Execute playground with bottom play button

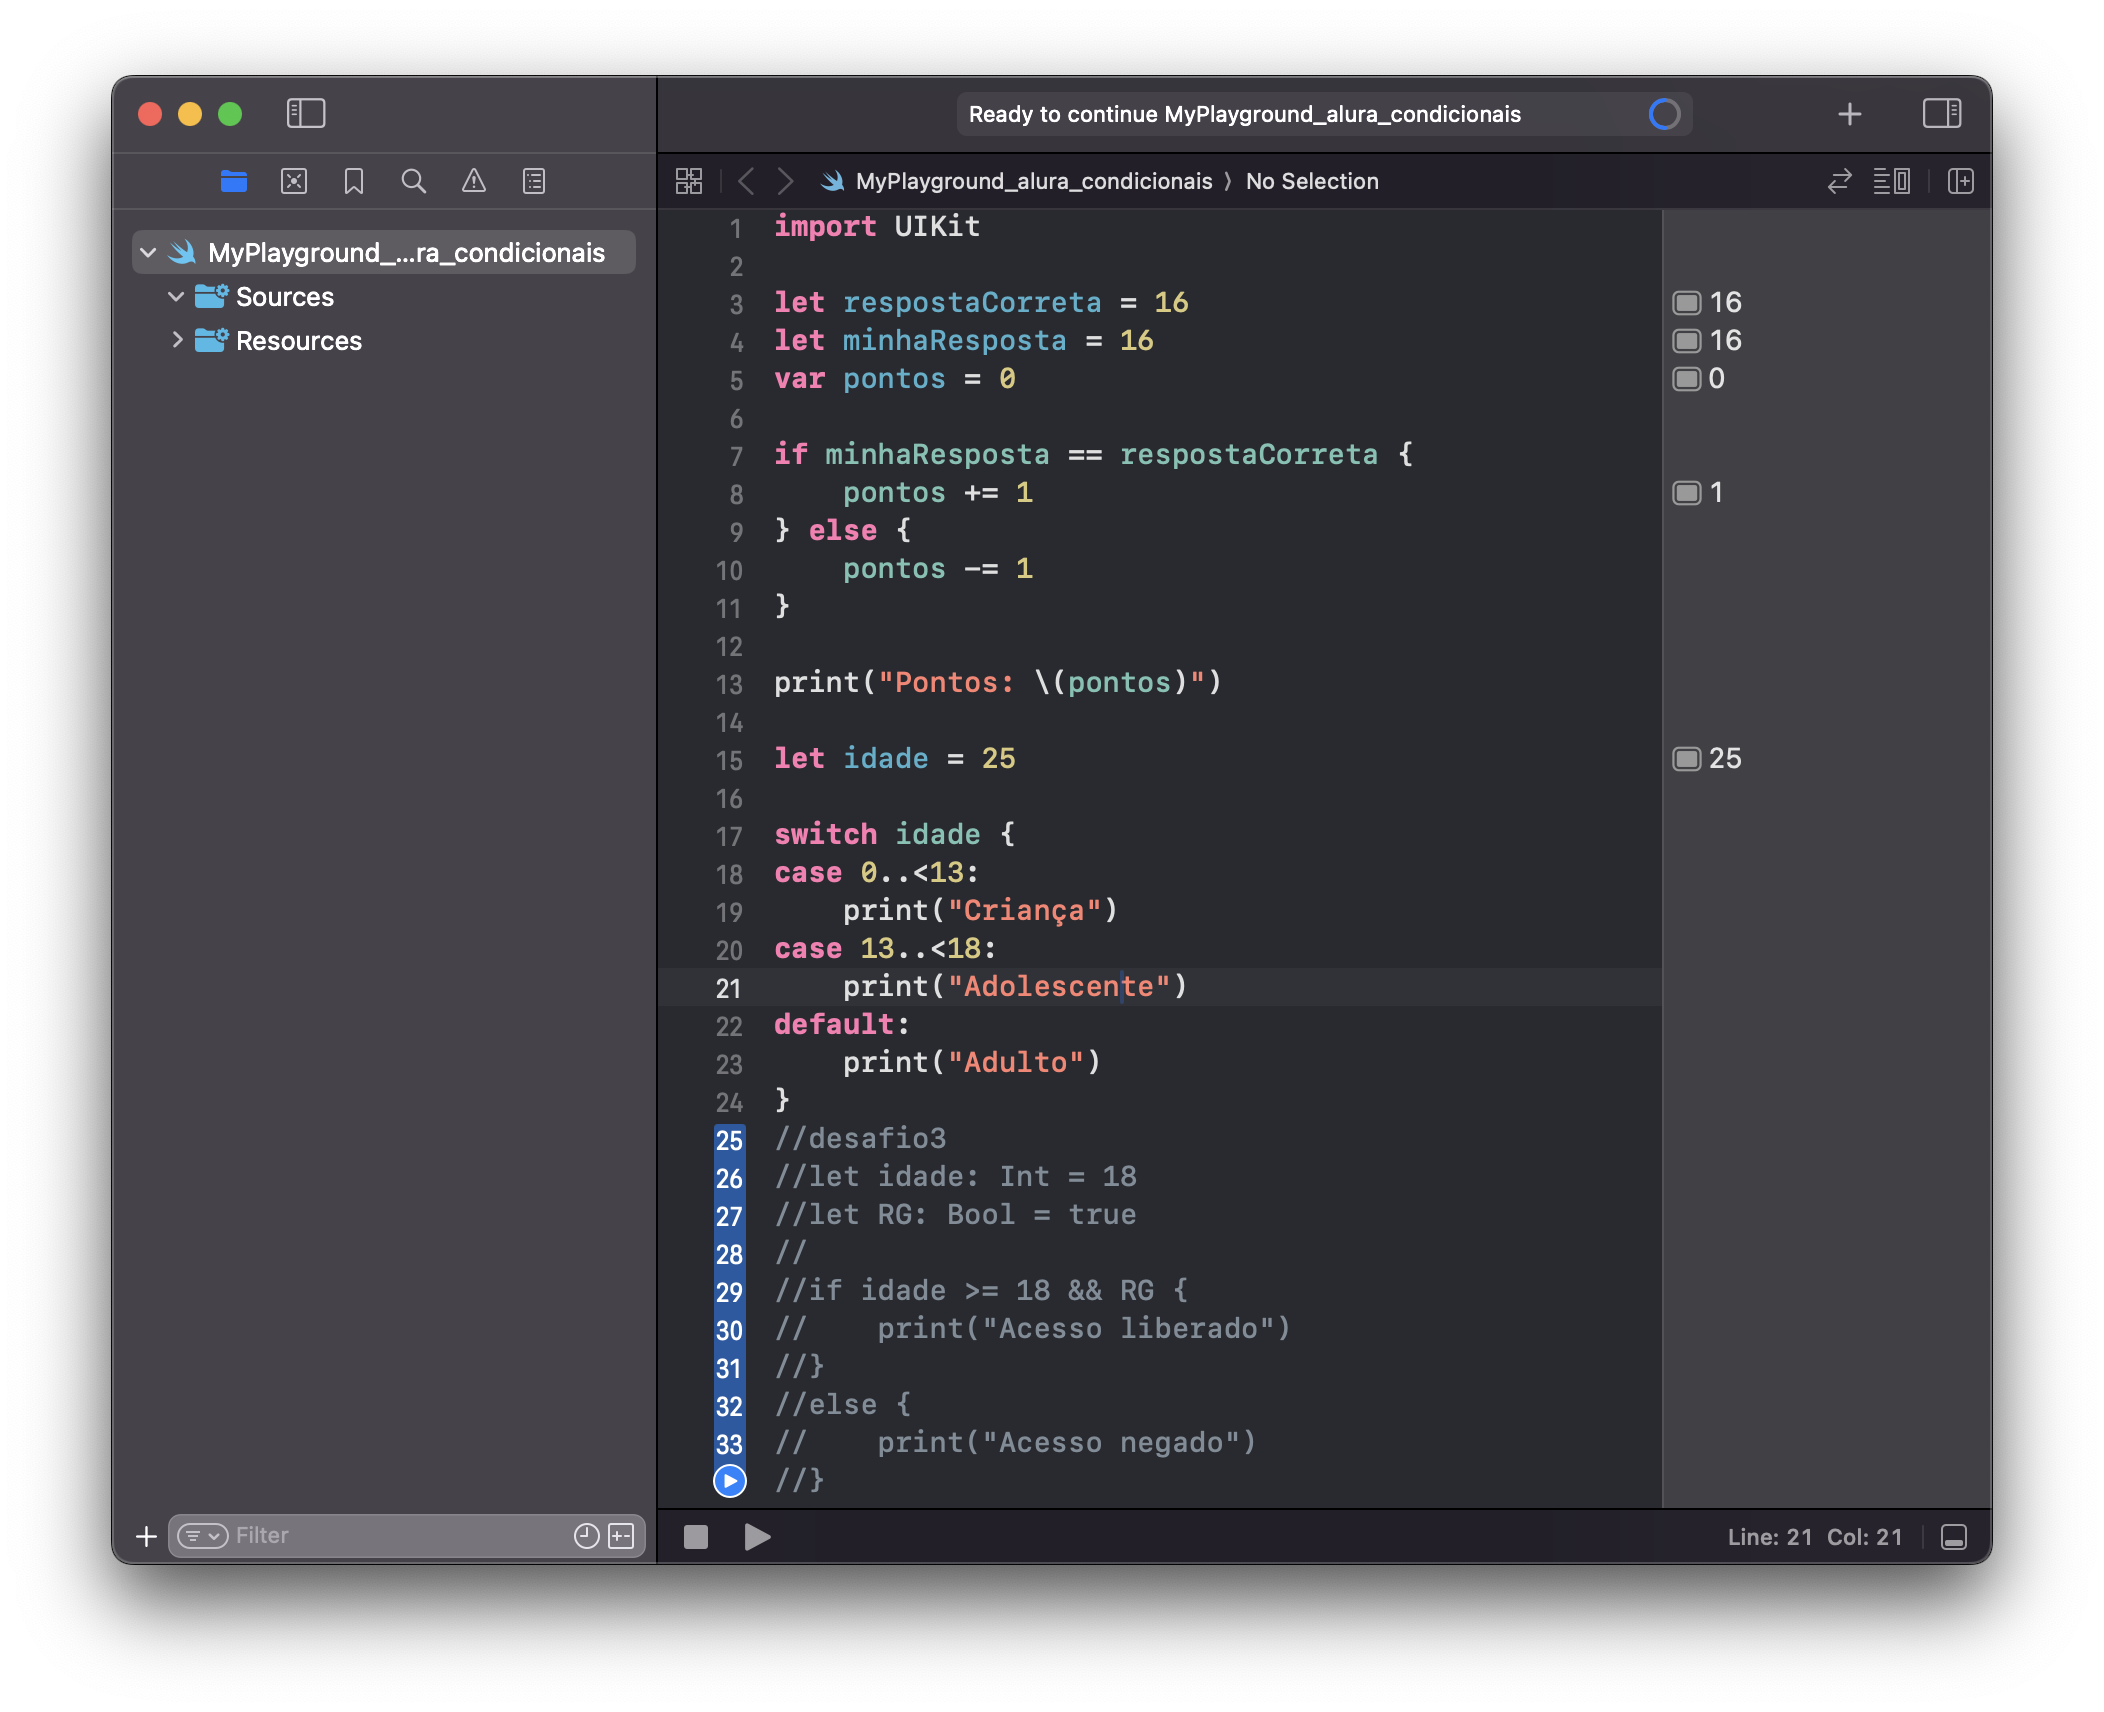[x=757, y=1536]
